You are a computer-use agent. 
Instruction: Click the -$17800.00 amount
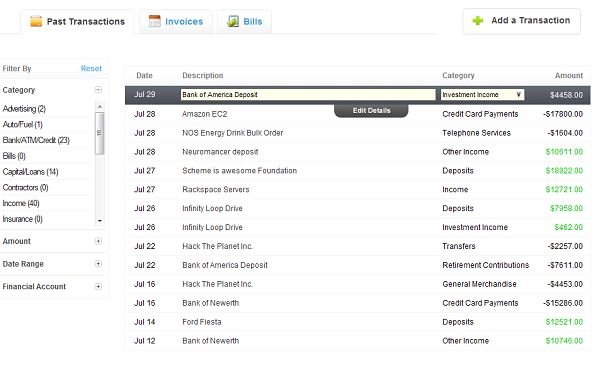tap(563, 114)
